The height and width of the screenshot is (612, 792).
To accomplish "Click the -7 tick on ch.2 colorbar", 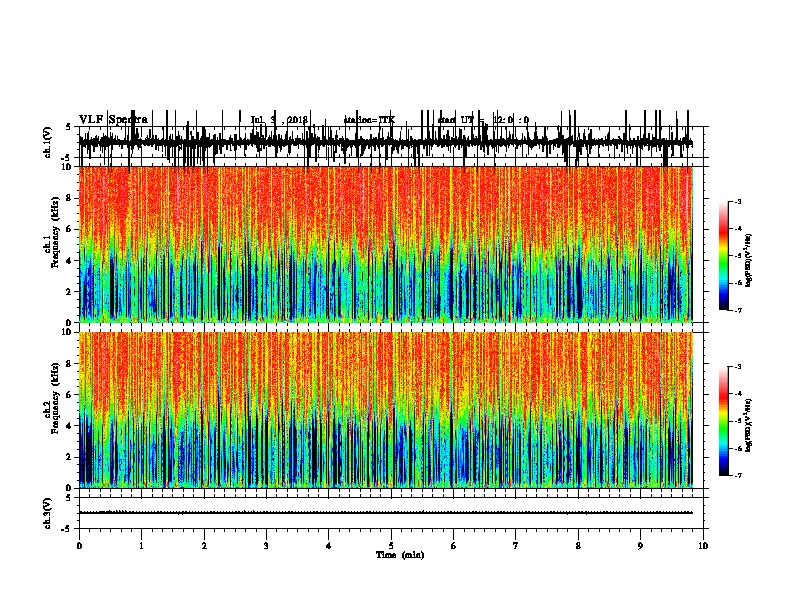I will tap(737, 475).
